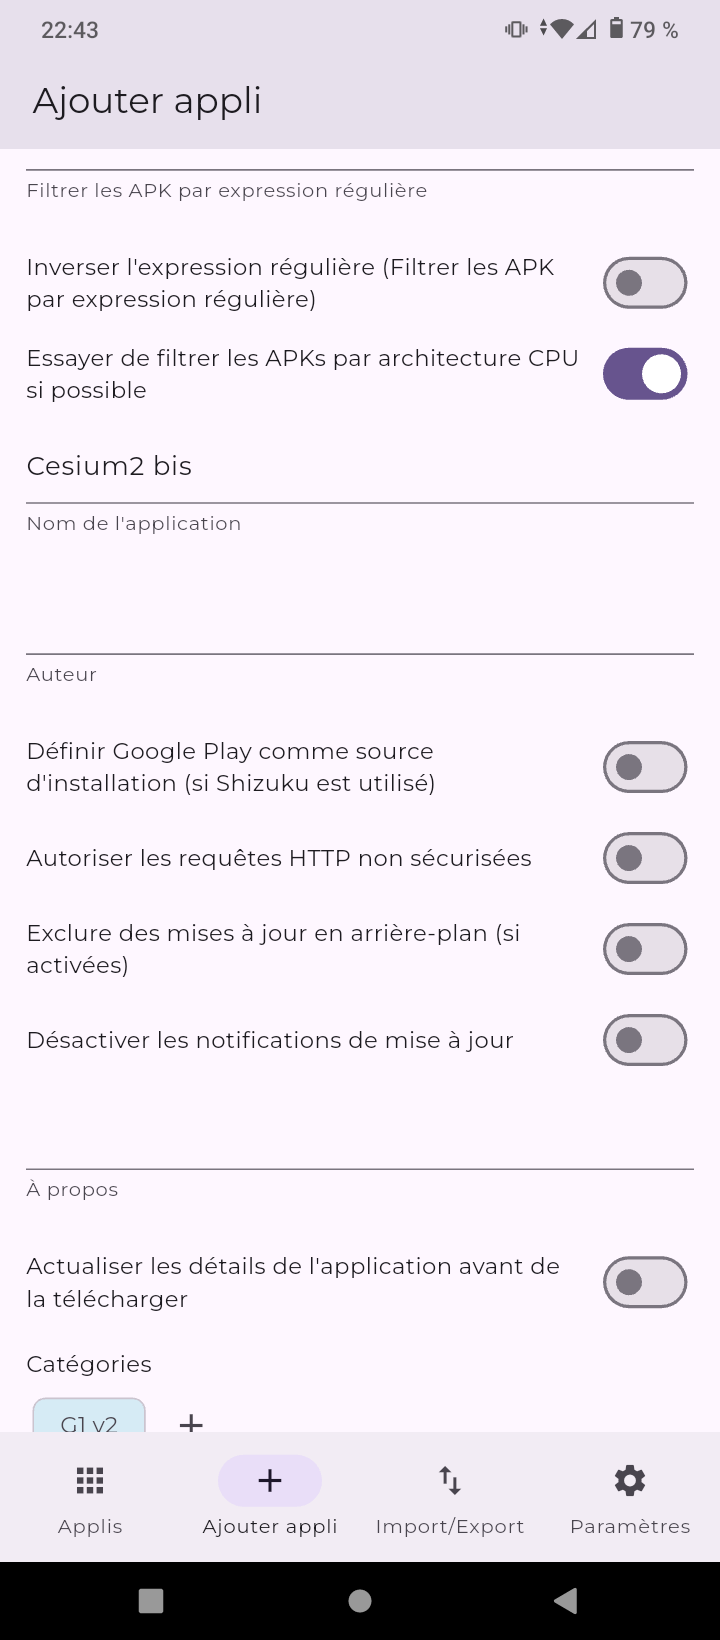Open the Applis grid icon
720x1640 pixels.
coord(90,1481)
